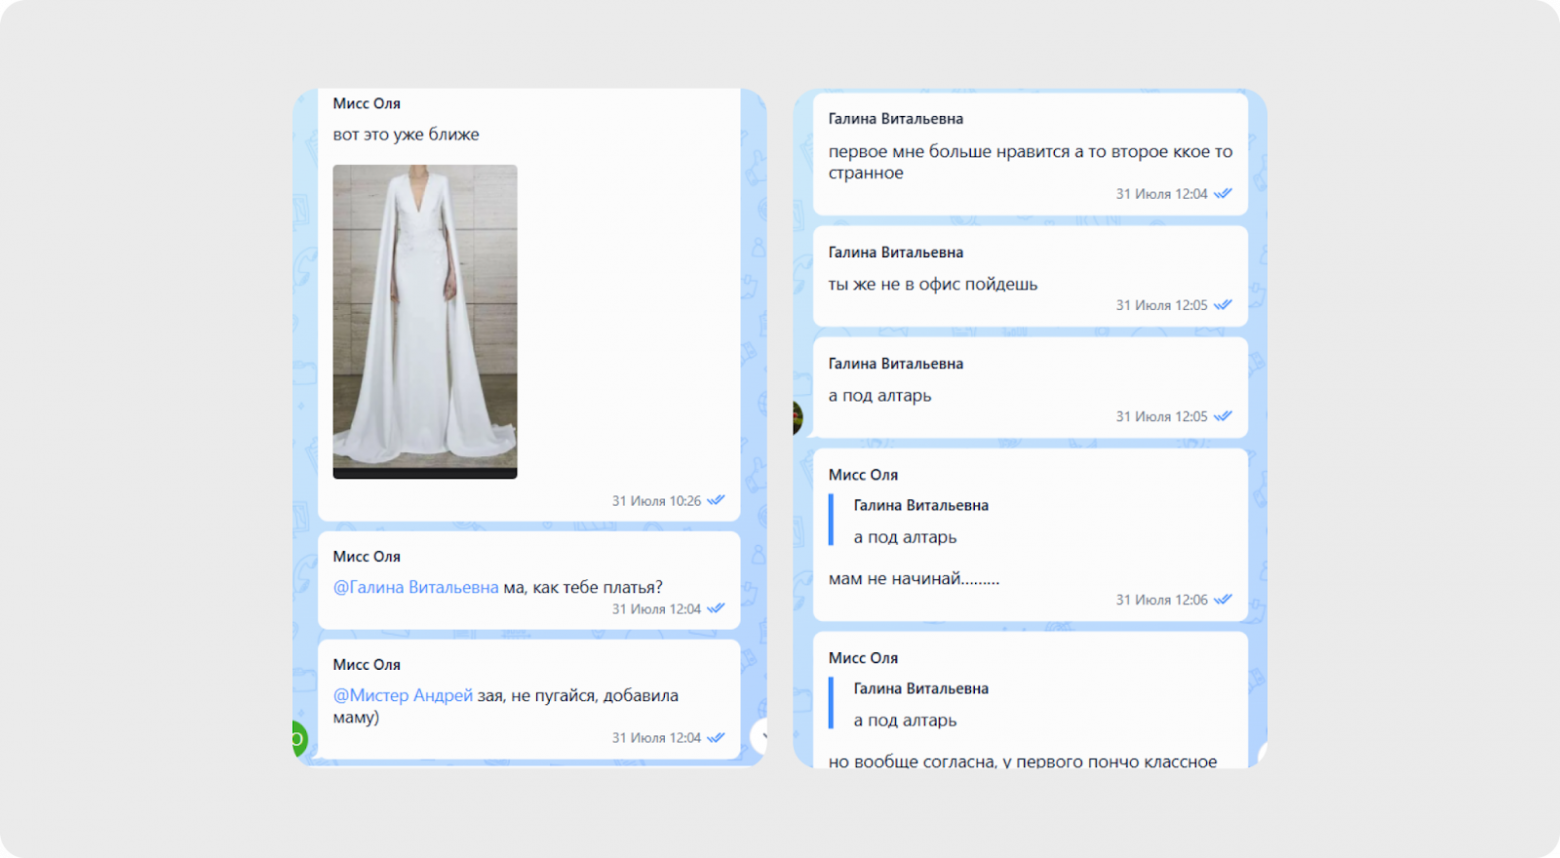Click the @Мистер Андрей mention link
Image resolution: width=1560 pixels, height=858 pixels.
click(402, 696)
